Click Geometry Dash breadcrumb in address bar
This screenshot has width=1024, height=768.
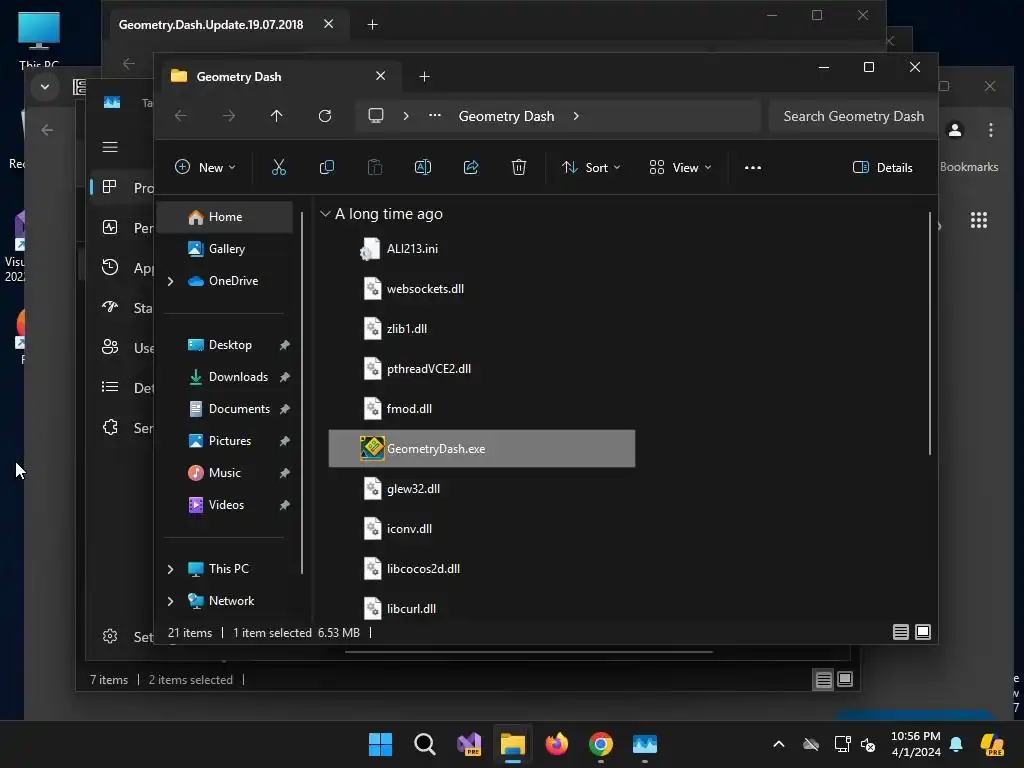tap(506, 116)
